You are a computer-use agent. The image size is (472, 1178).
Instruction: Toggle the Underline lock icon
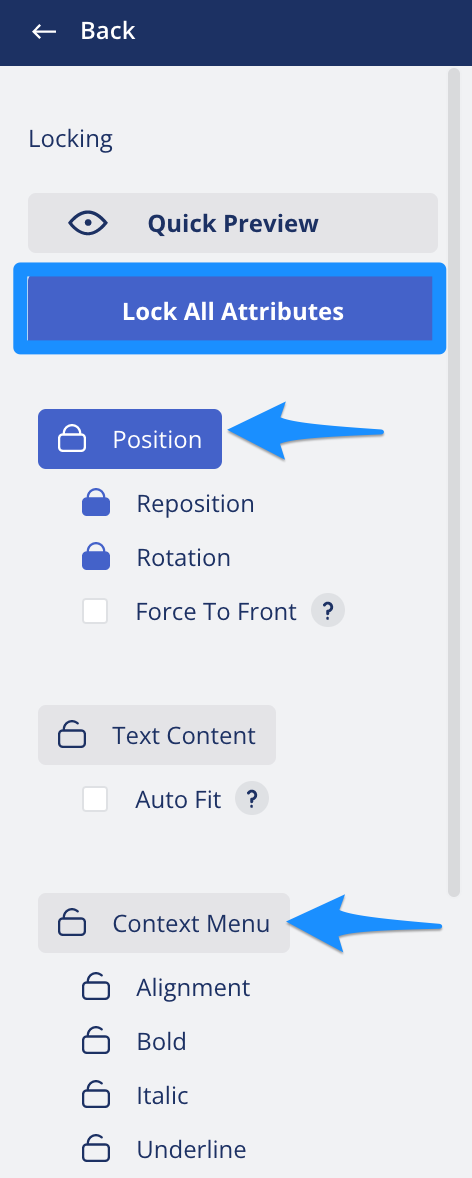[96, 1149]
